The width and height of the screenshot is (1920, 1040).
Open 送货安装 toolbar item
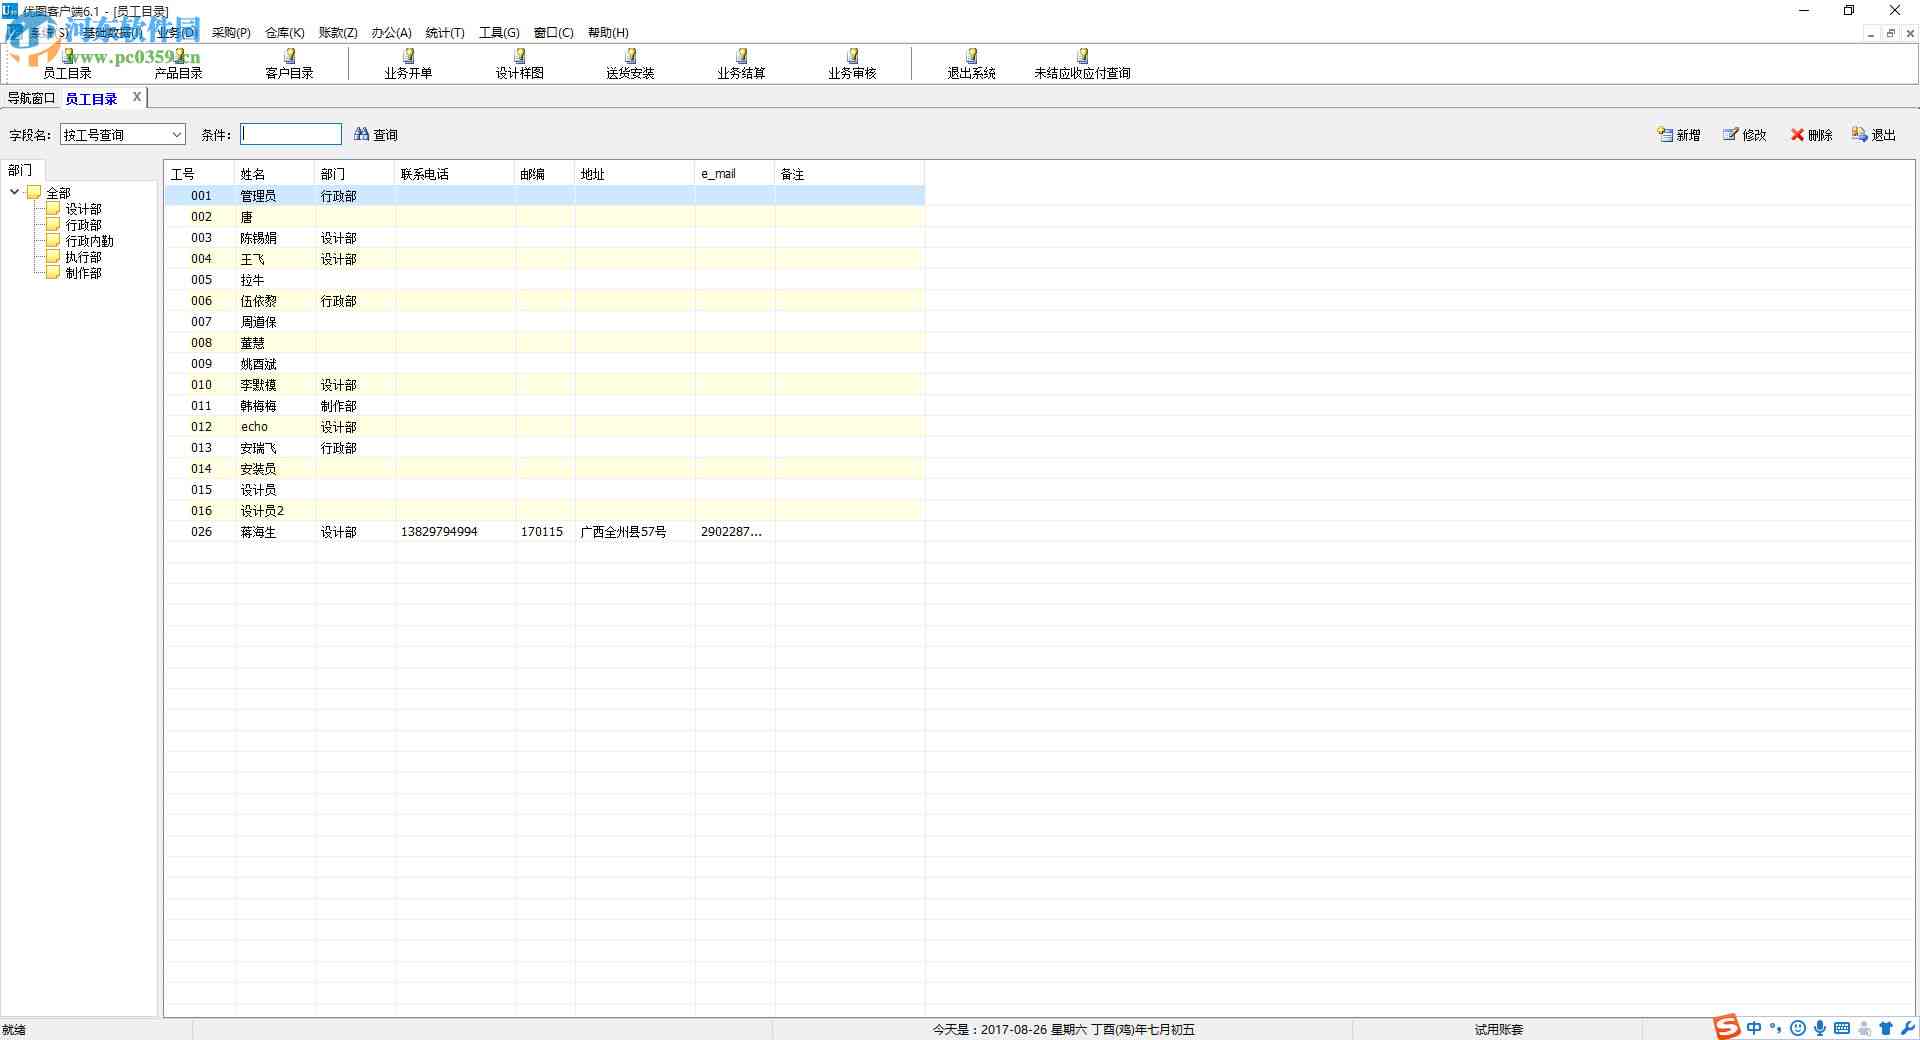click(630, 64)
